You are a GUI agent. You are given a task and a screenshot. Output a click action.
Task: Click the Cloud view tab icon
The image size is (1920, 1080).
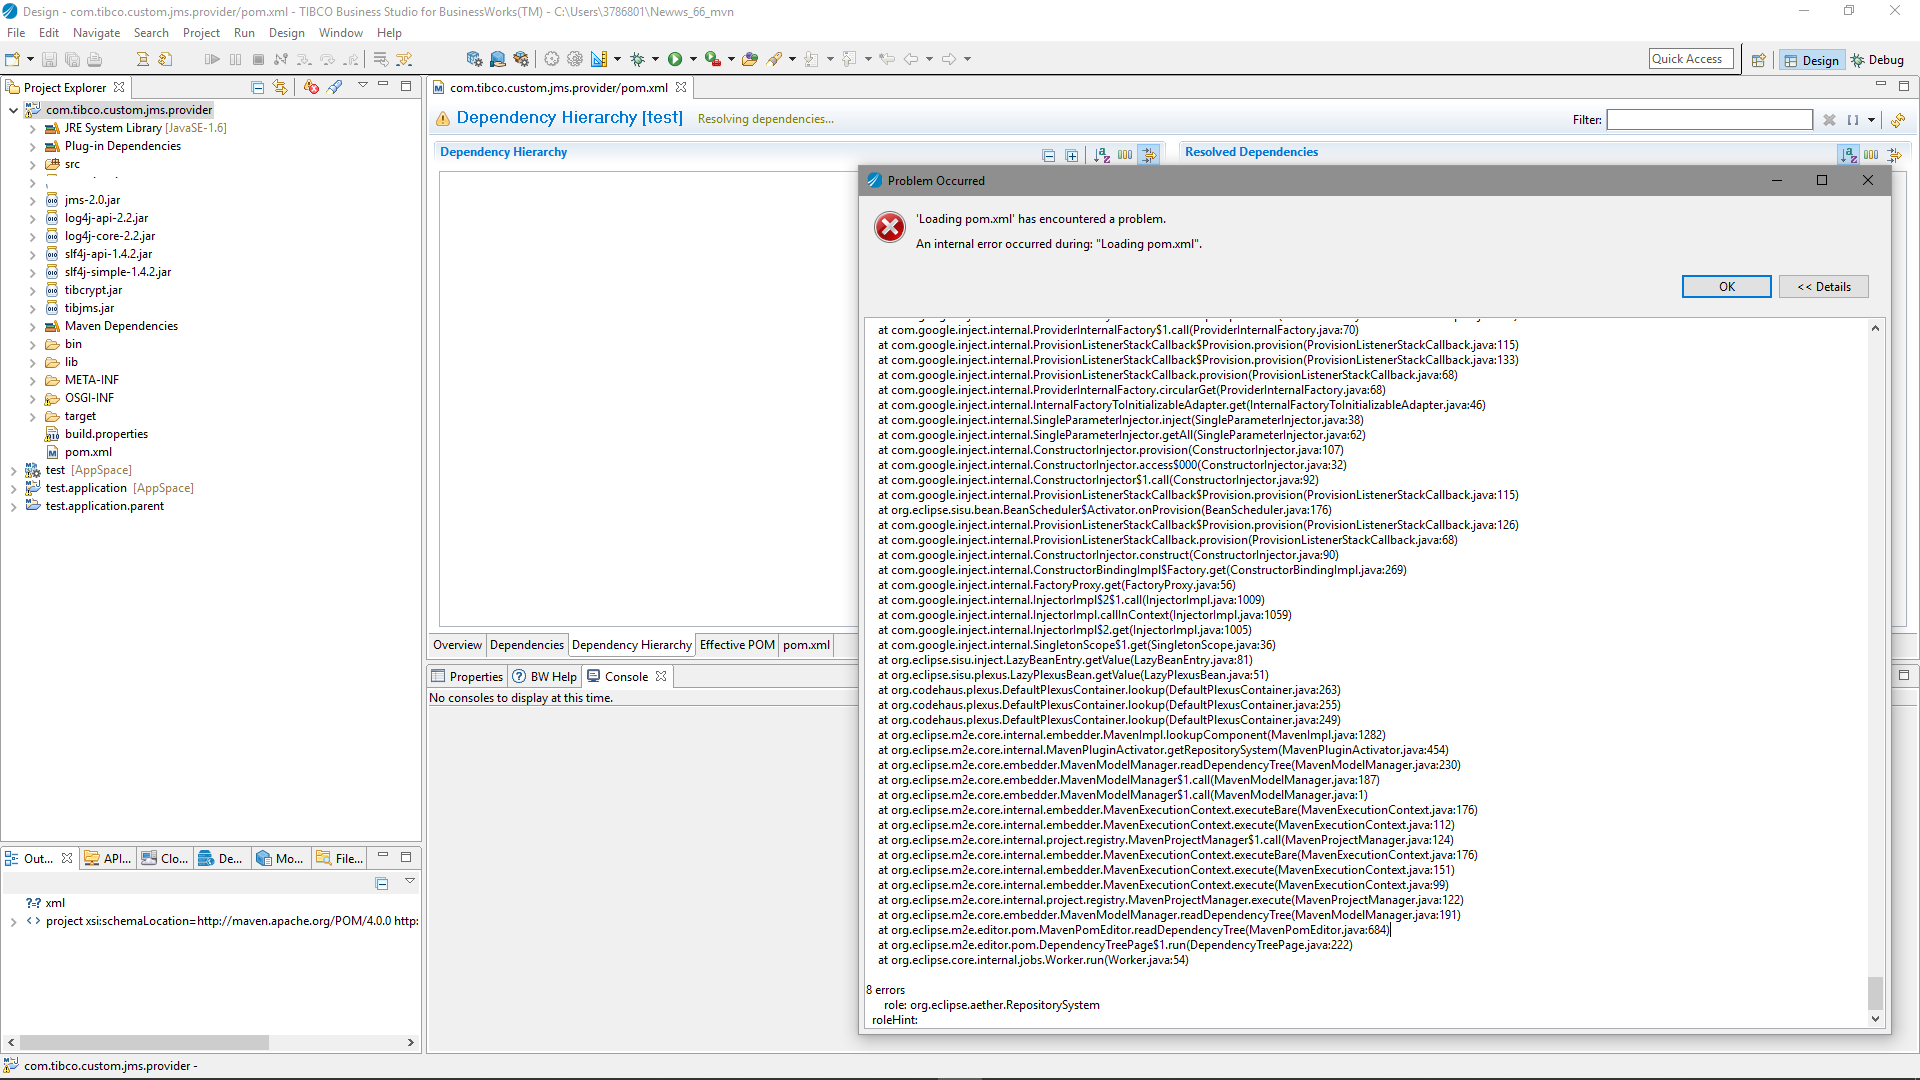[x=149, y=858]
